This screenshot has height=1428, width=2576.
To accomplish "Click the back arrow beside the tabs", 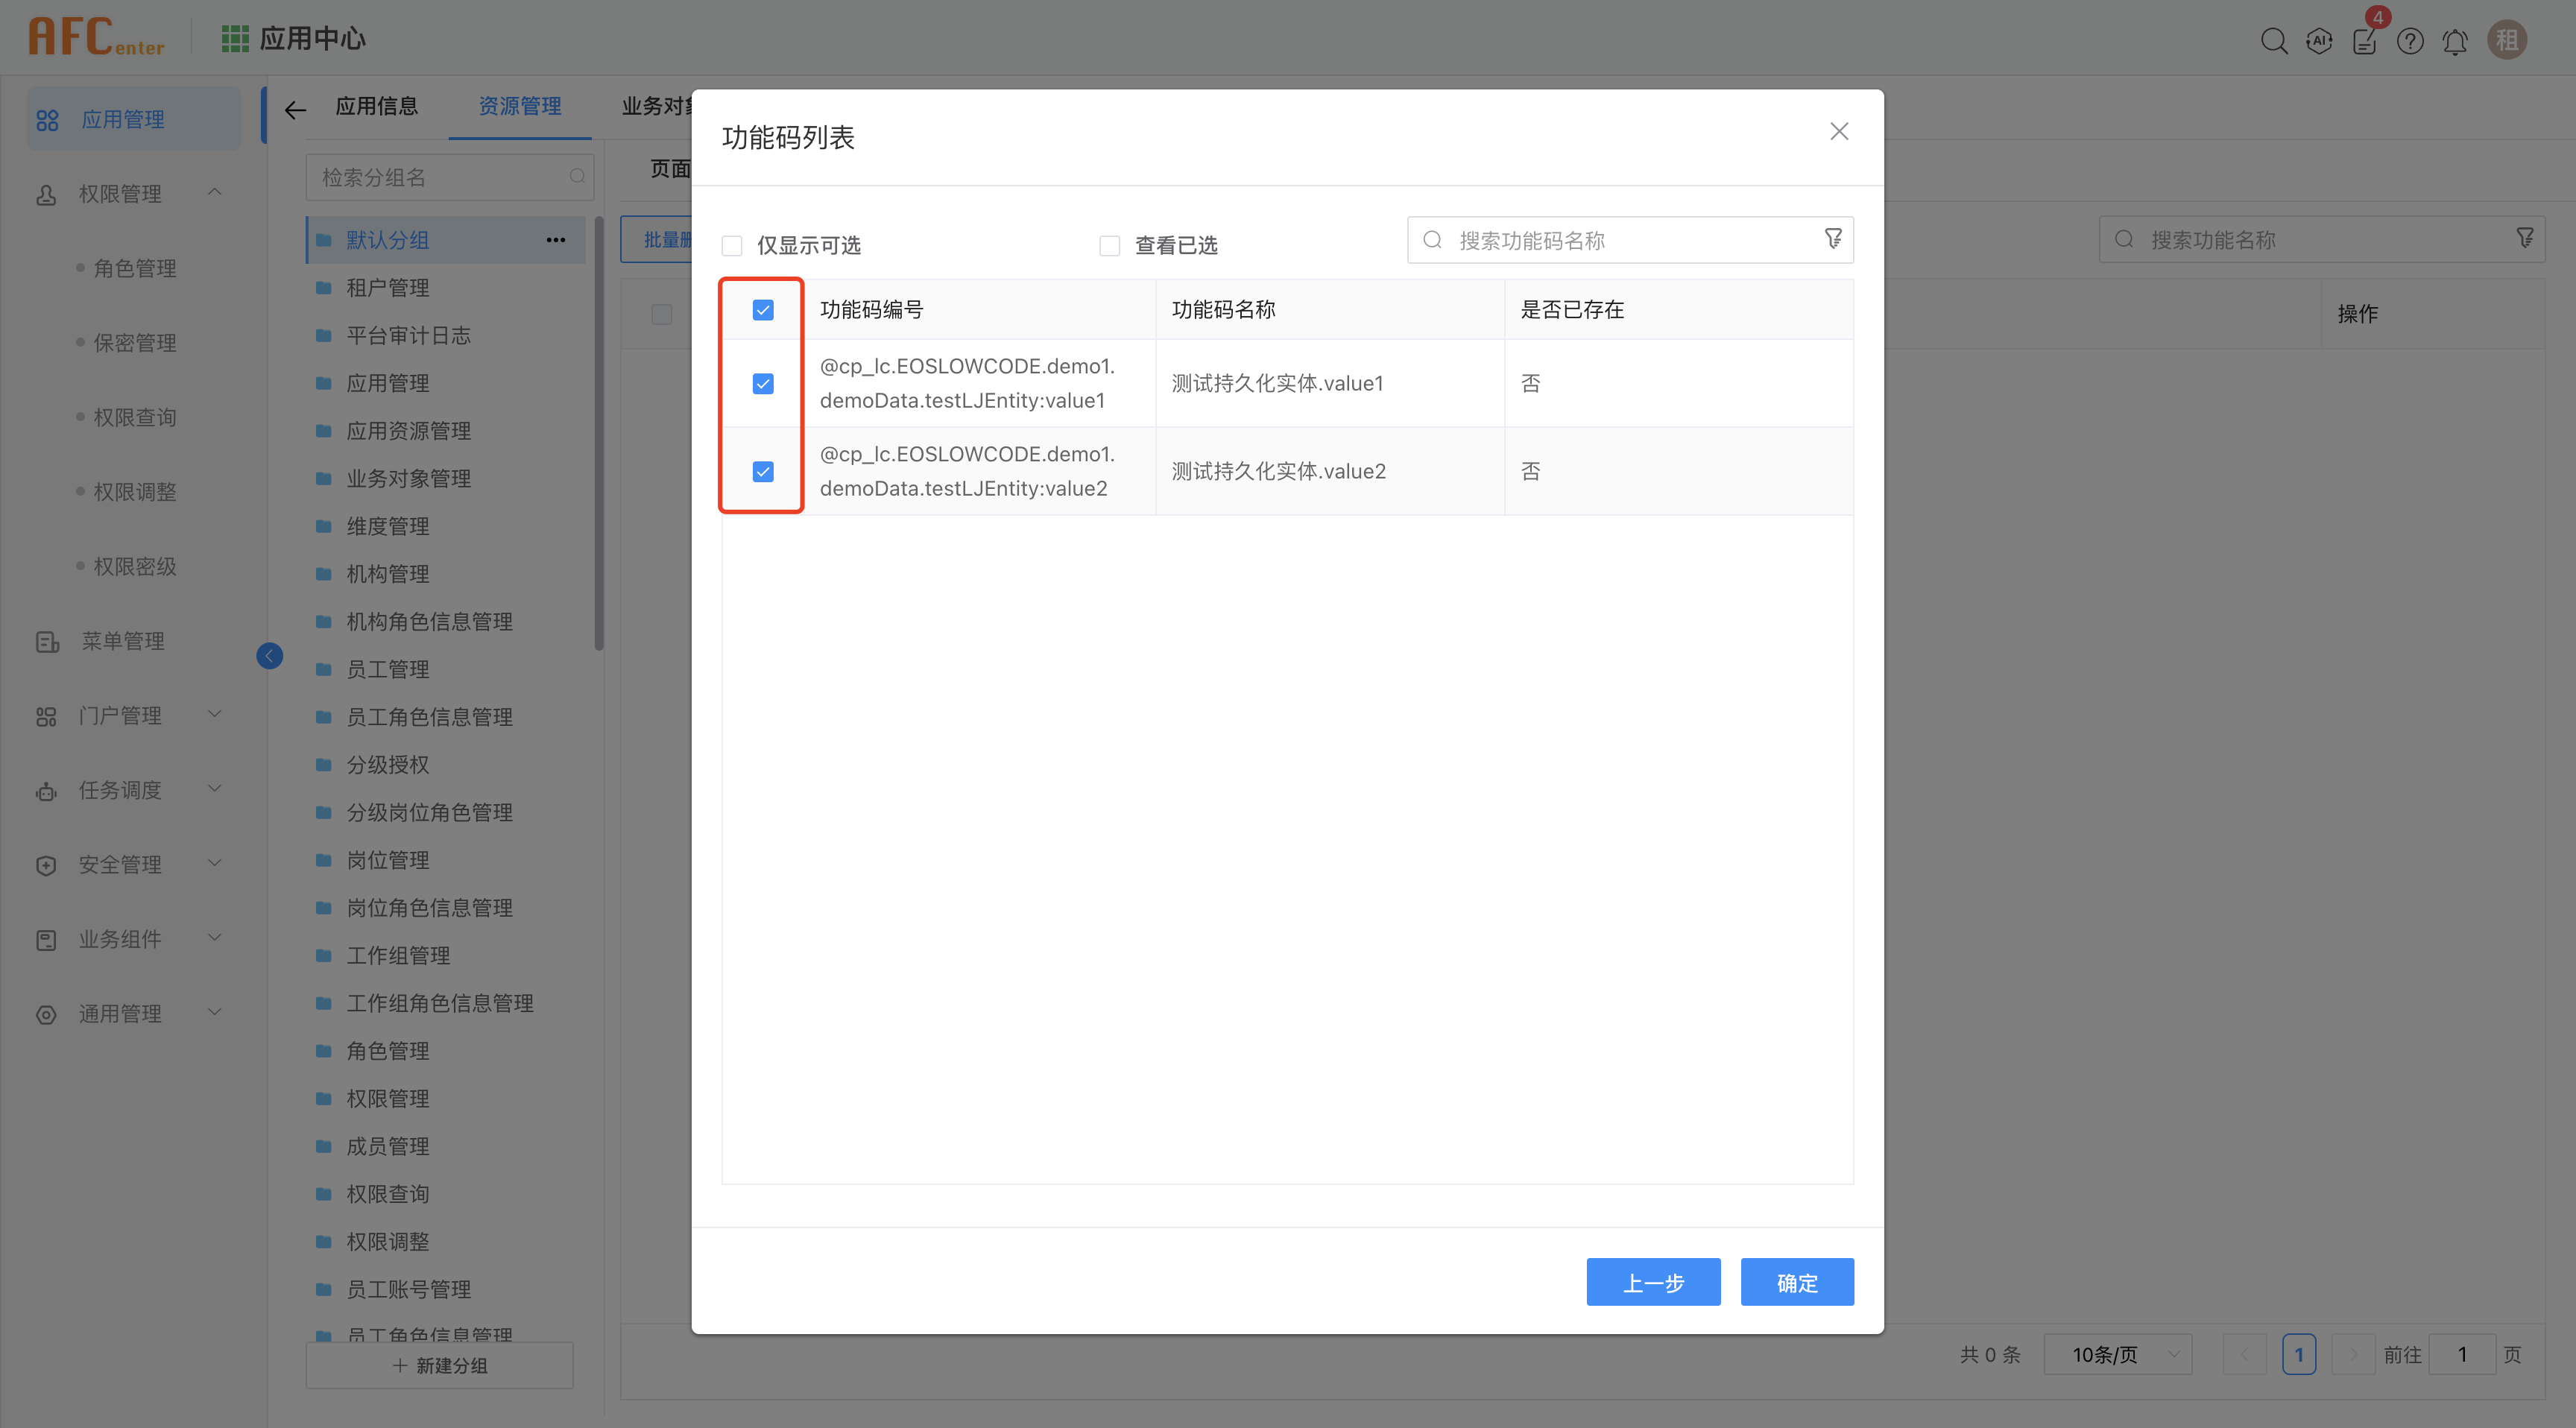I will (294, 110).
